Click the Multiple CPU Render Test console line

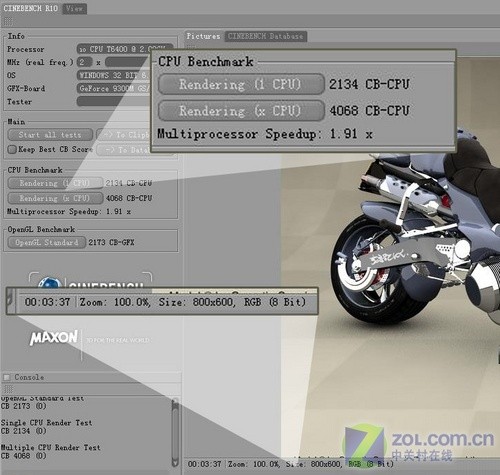[x=51, y=447]
